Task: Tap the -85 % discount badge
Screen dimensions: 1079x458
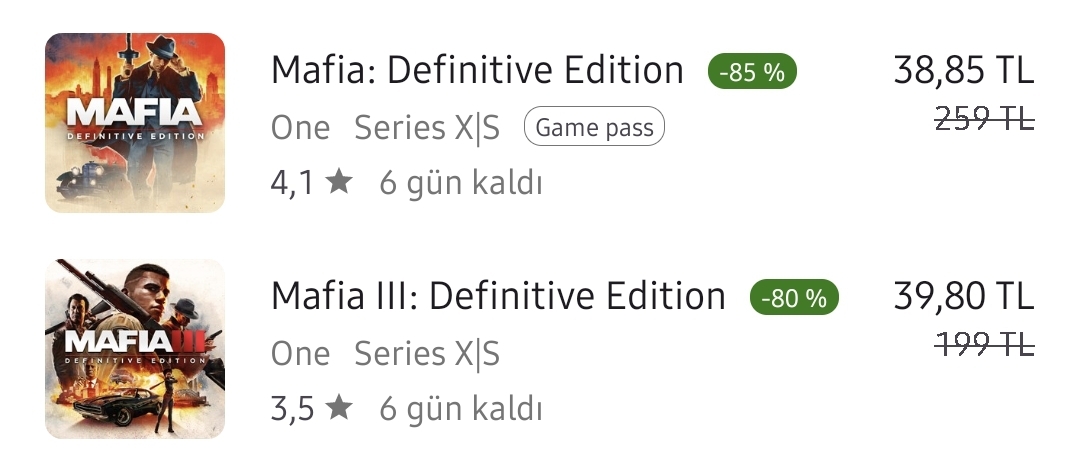Action: [752, 72]
